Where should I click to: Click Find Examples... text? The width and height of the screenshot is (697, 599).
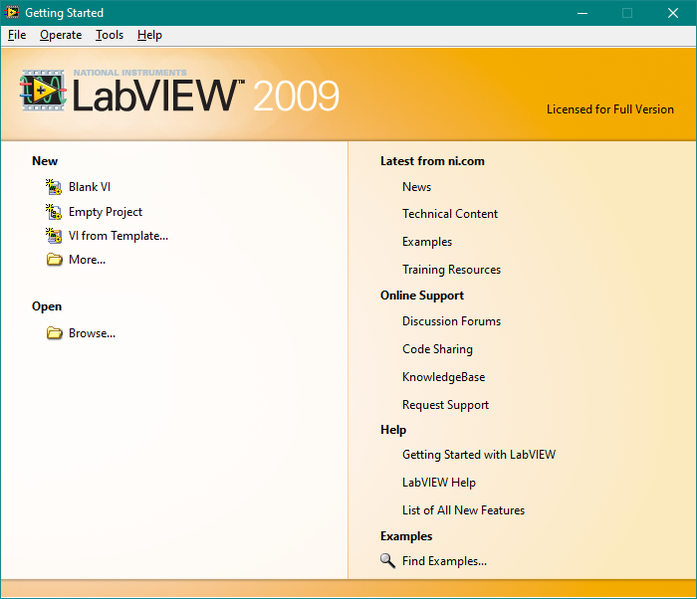[444, 561]
